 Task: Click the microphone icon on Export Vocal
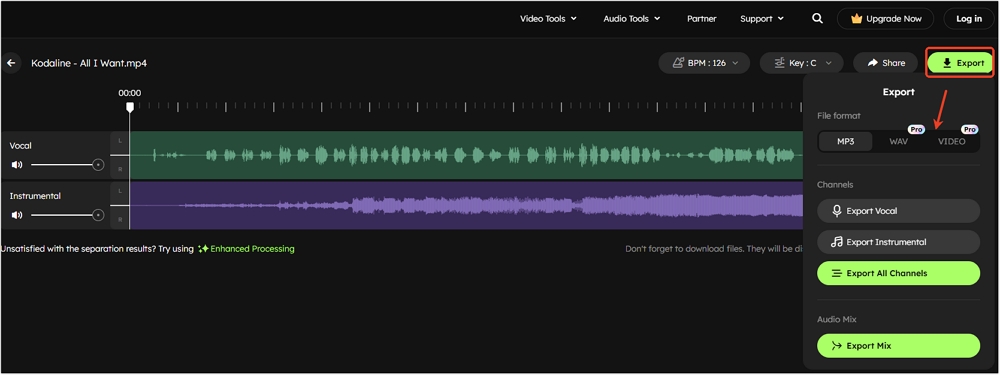click(x=837, y=211)
